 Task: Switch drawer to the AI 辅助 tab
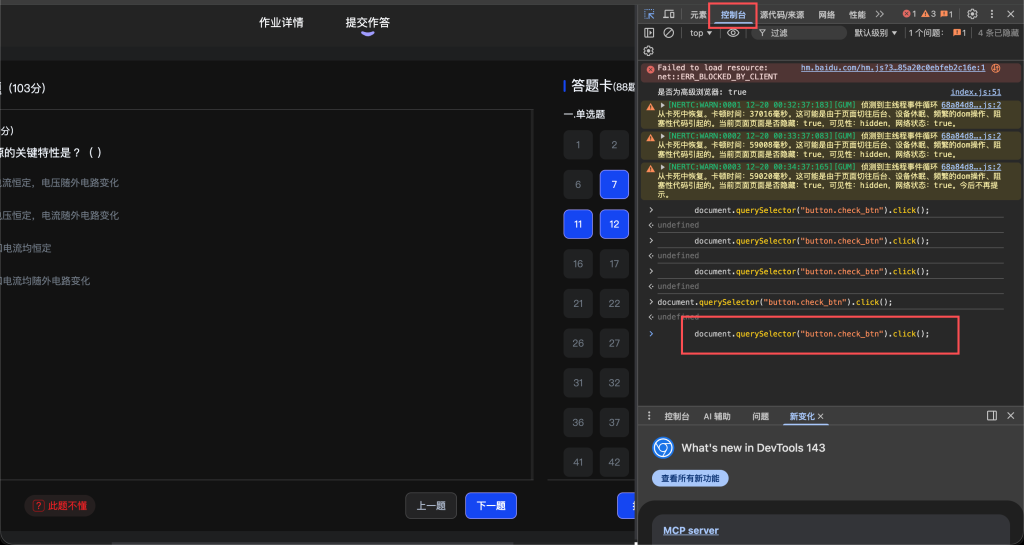[717, 416]
